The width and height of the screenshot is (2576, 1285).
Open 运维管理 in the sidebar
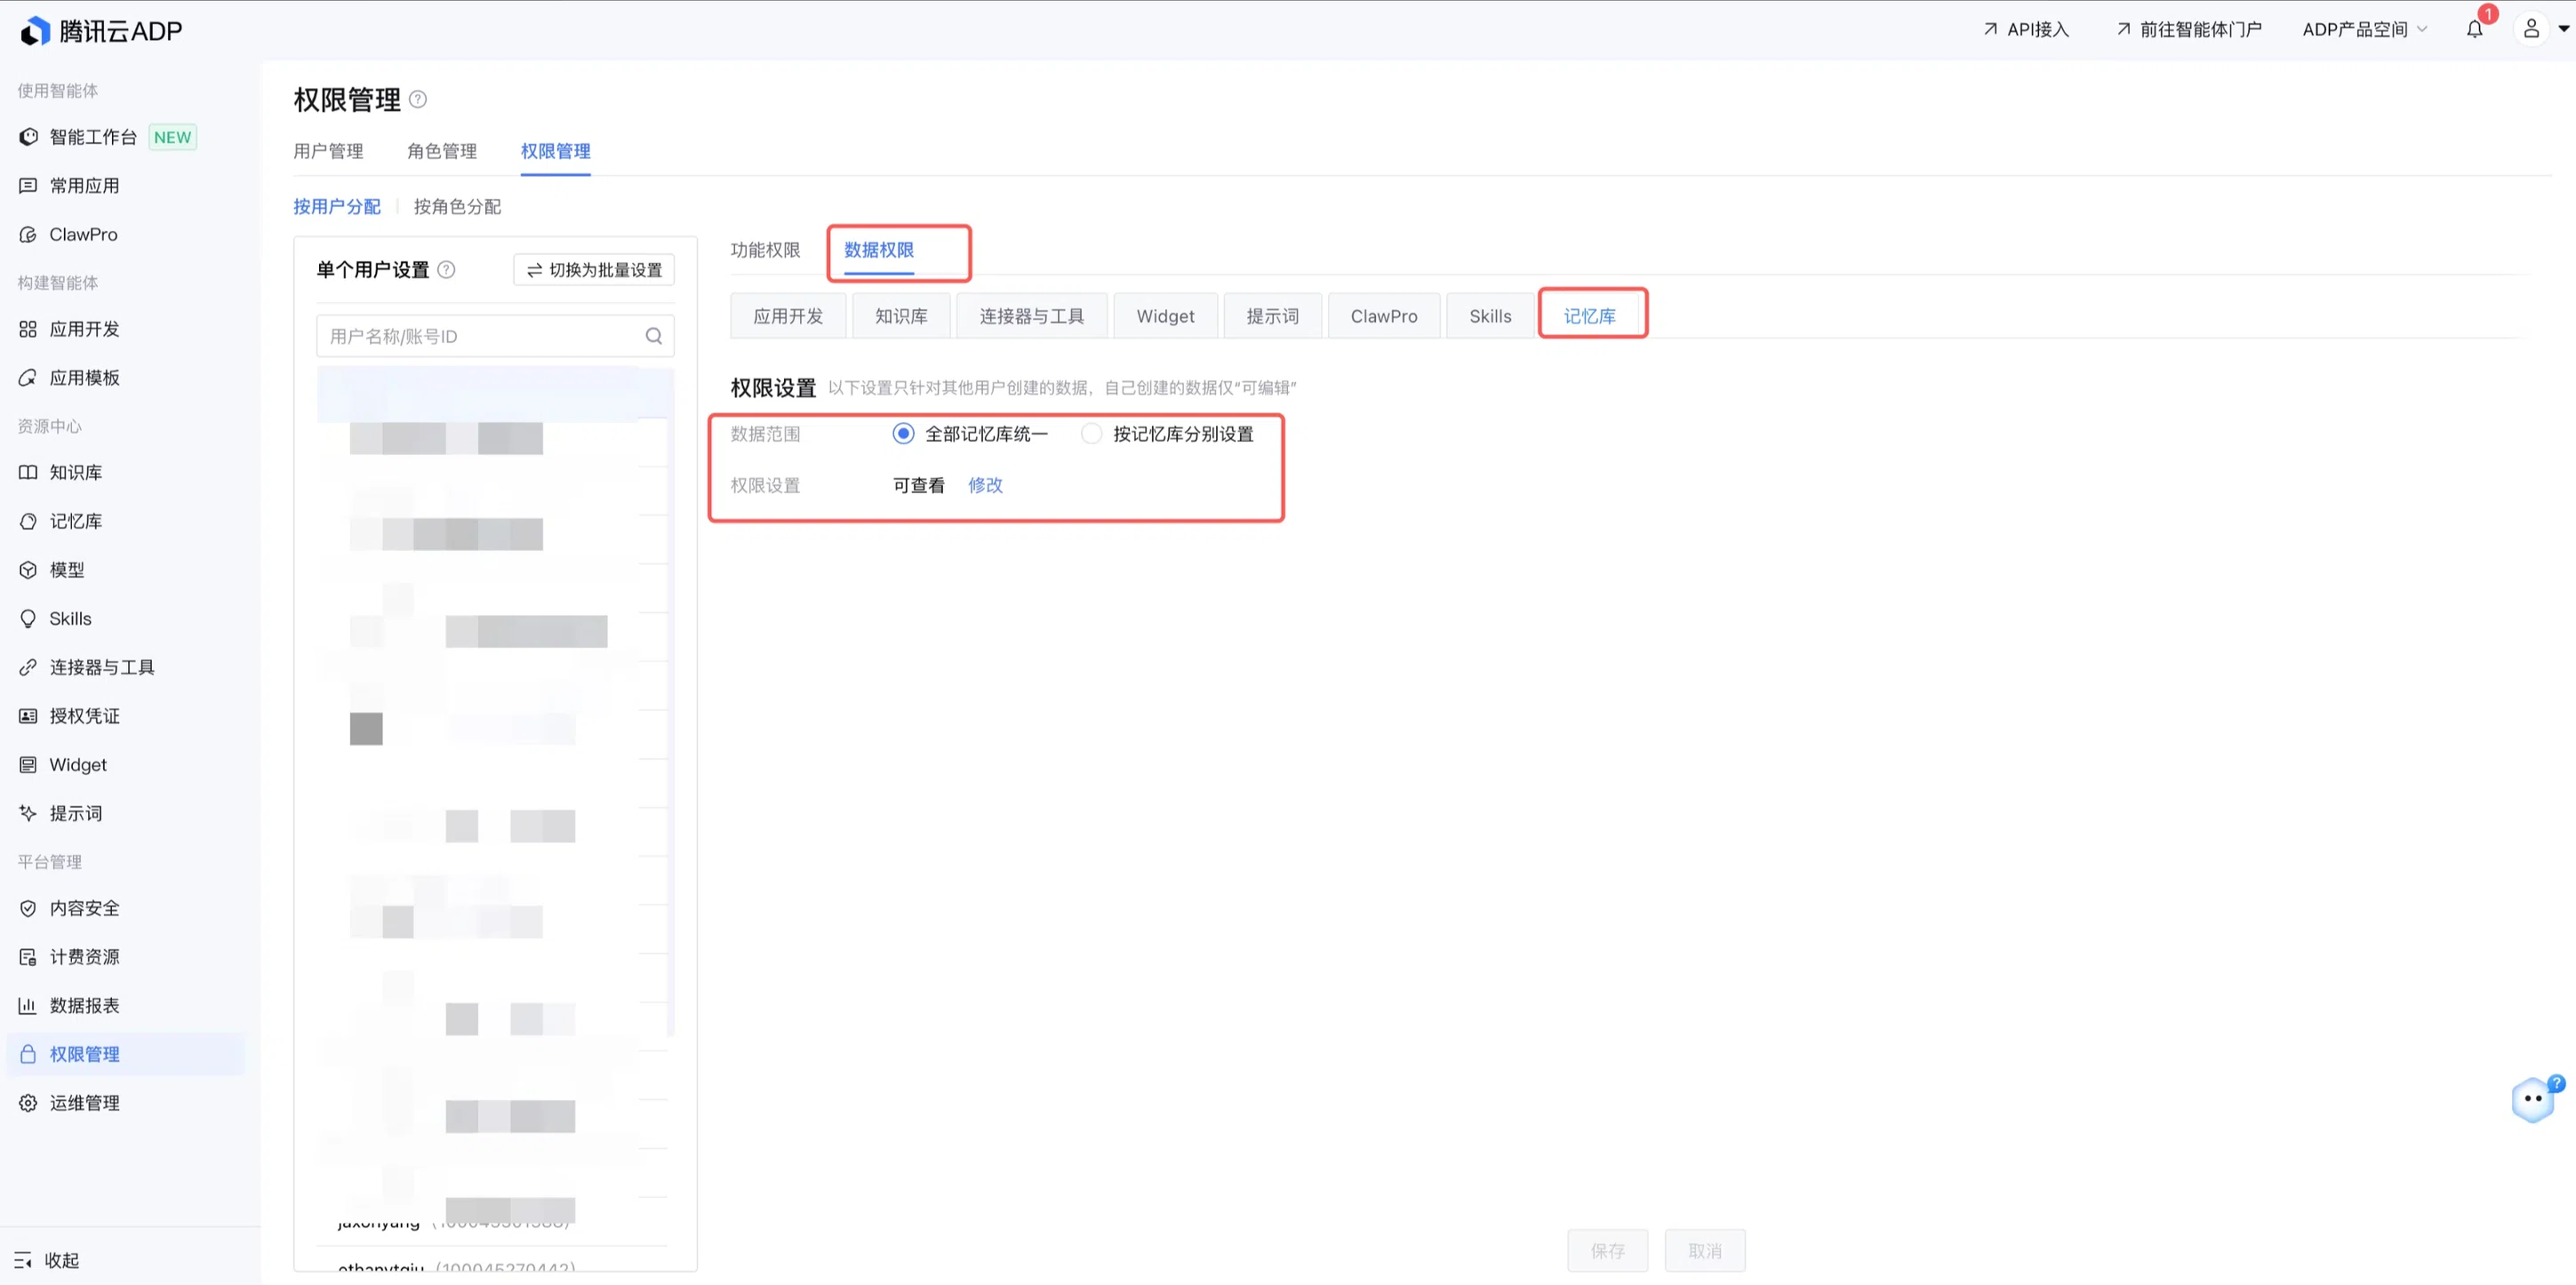[84, 1103]
